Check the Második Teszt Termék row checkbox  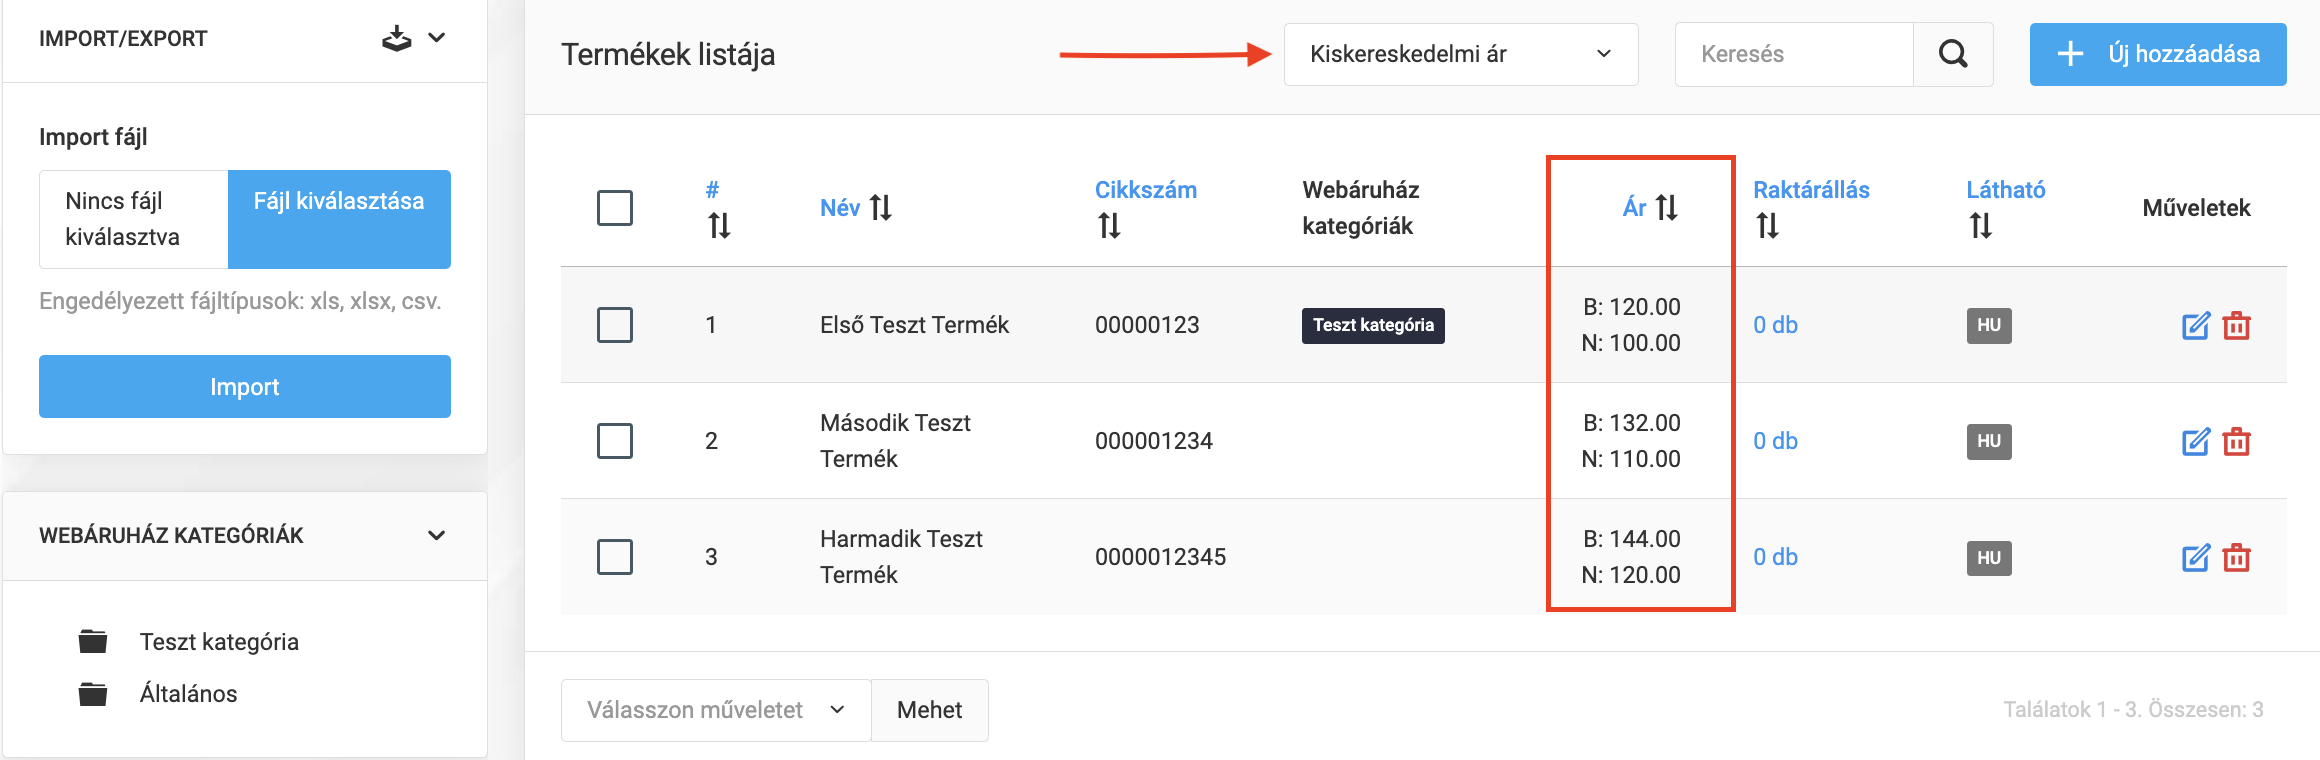(615, 441)
